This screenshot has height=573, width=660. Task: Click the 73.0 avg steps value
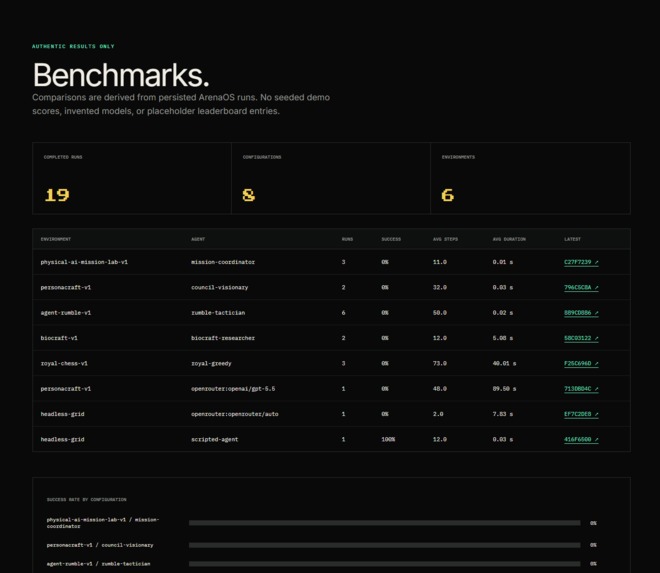click(x=439, y=363)
